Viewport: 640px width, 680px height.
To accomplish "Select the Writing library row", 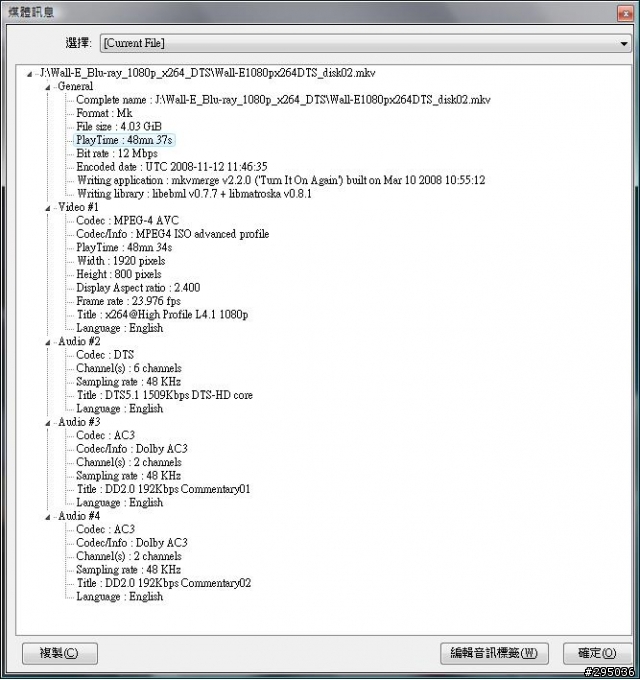I will tap(194, 194).
